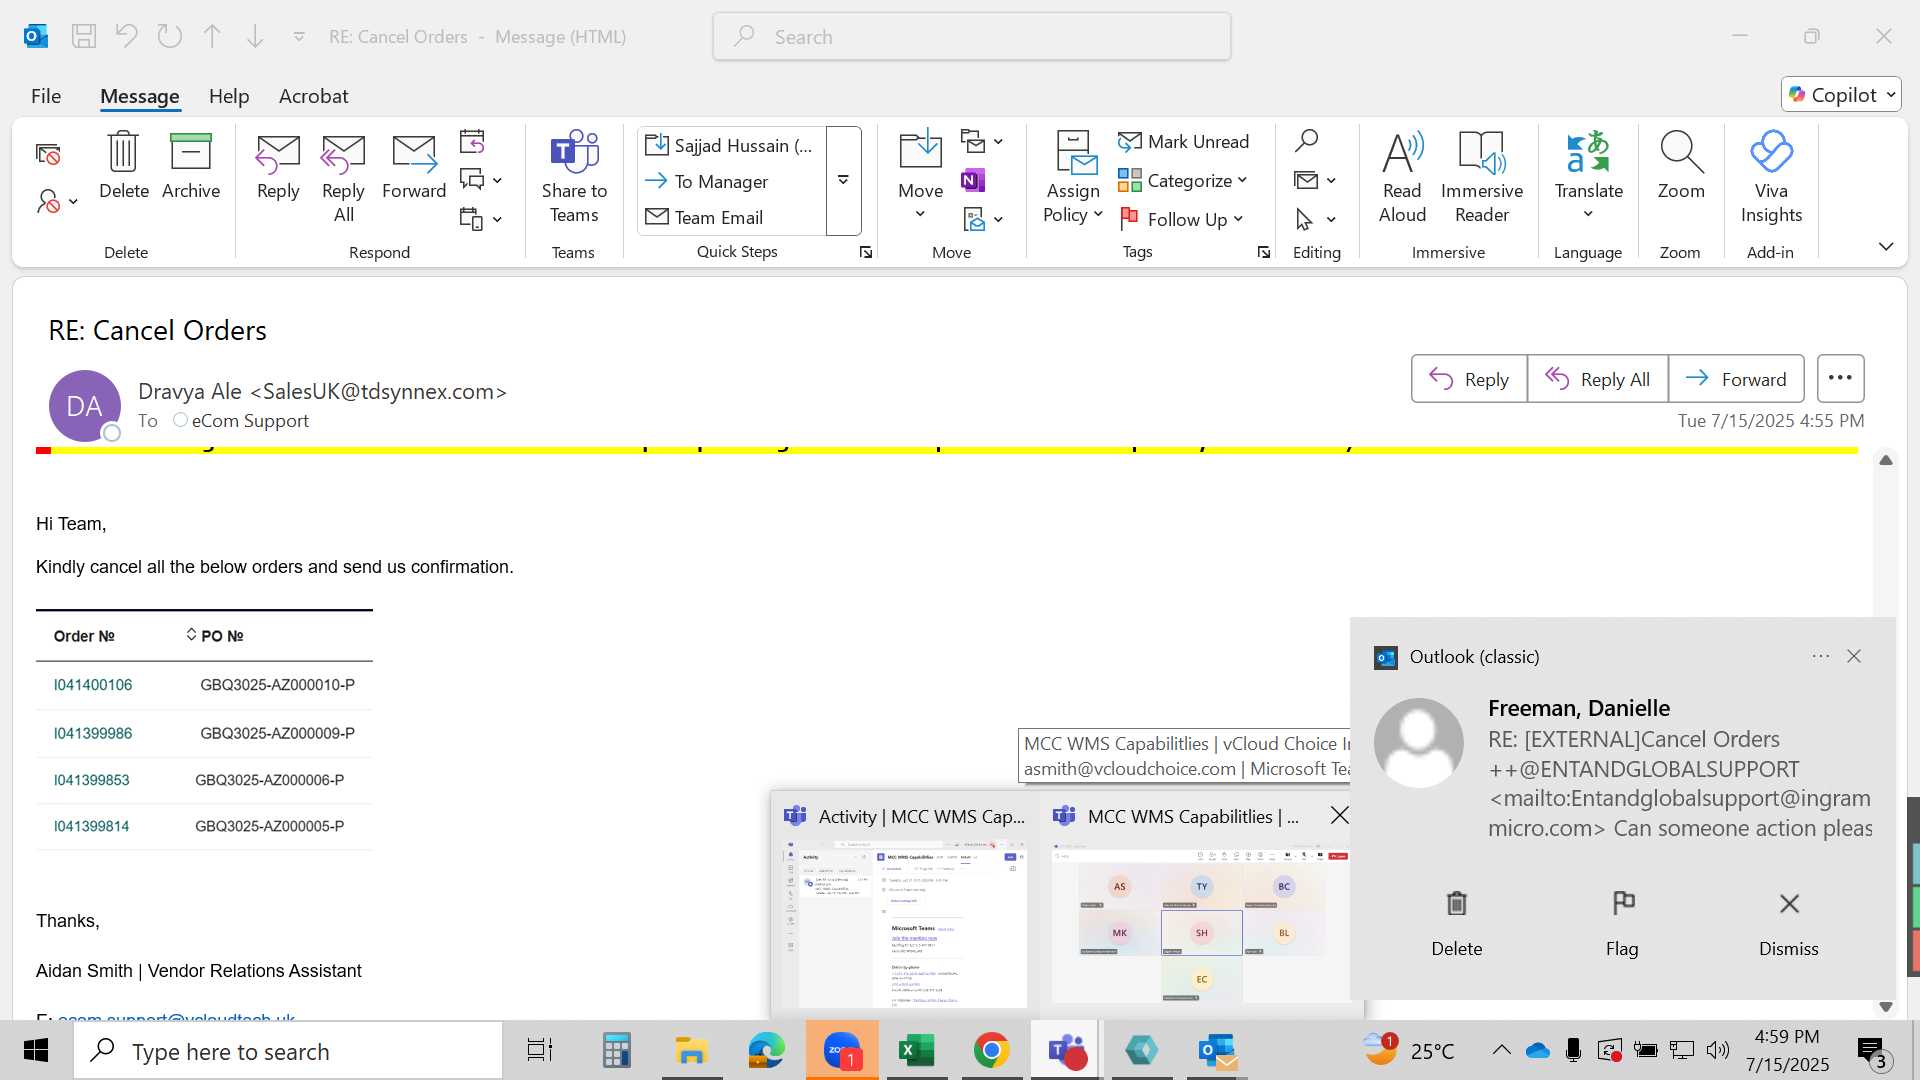The width and height of the screenshot is (1920, 1080).
Task: Collapse the ribbon with chevron
Action: point(1886,247)
